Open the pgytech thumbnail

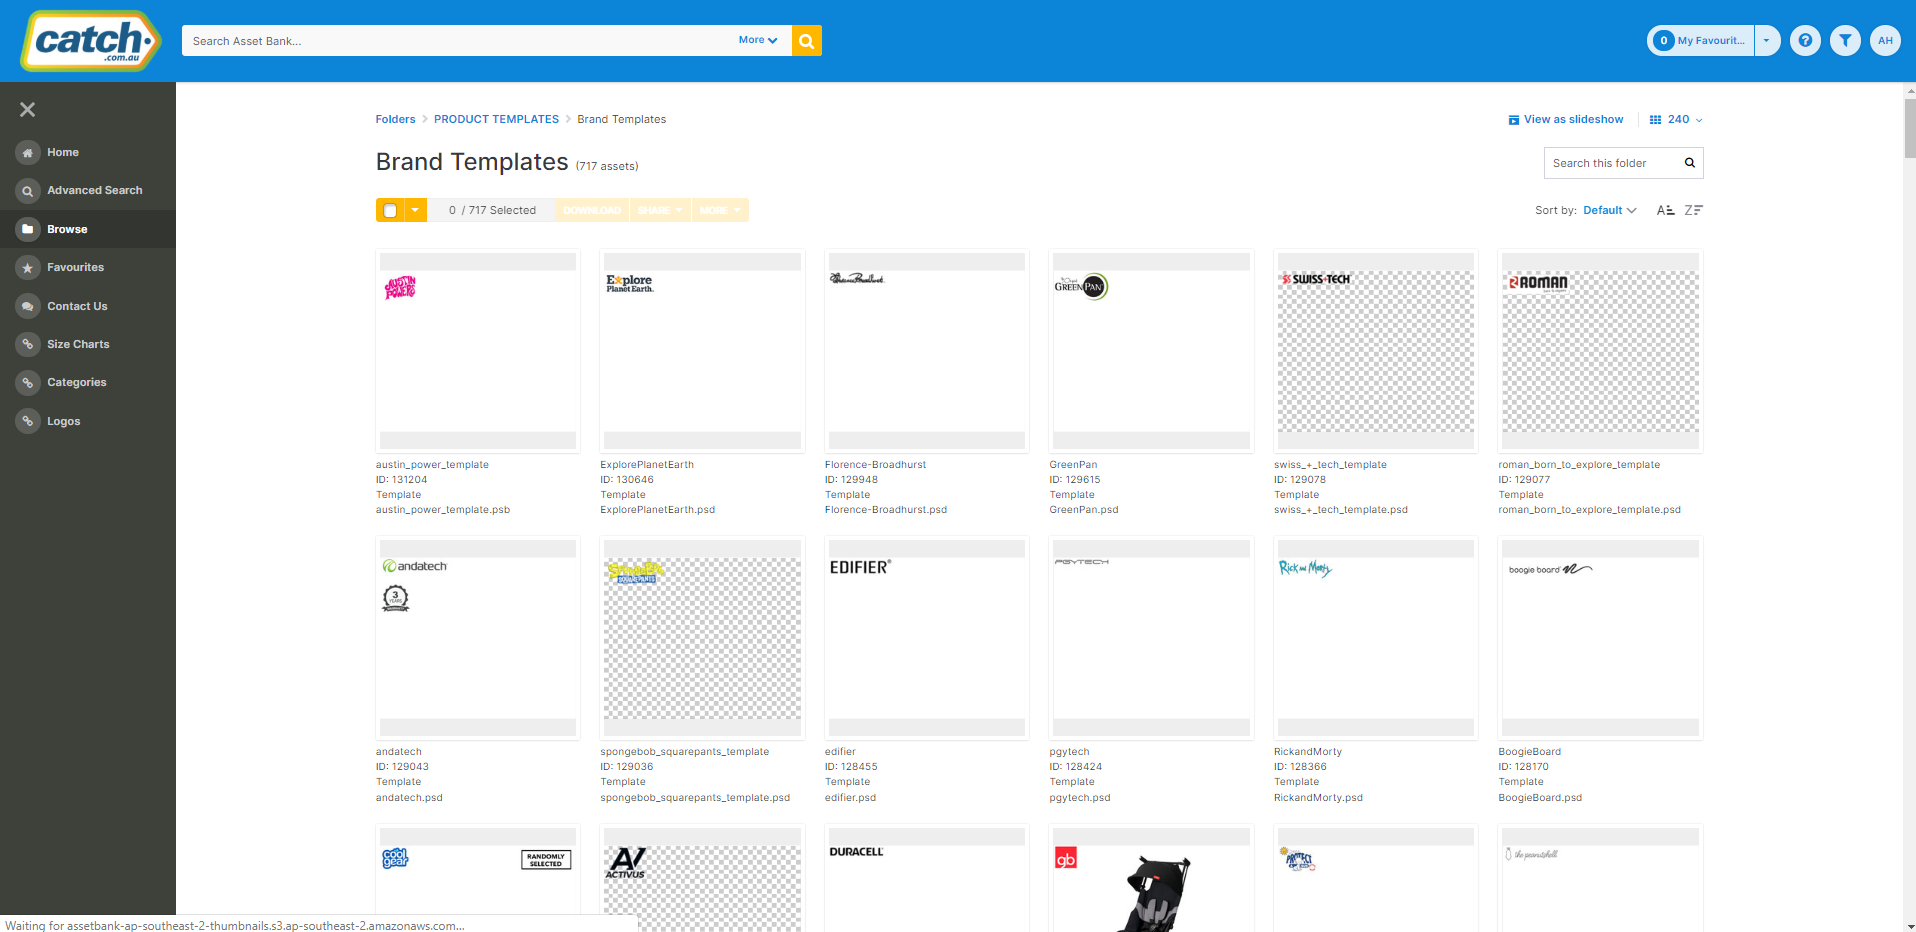click(x=1151, y=638)
